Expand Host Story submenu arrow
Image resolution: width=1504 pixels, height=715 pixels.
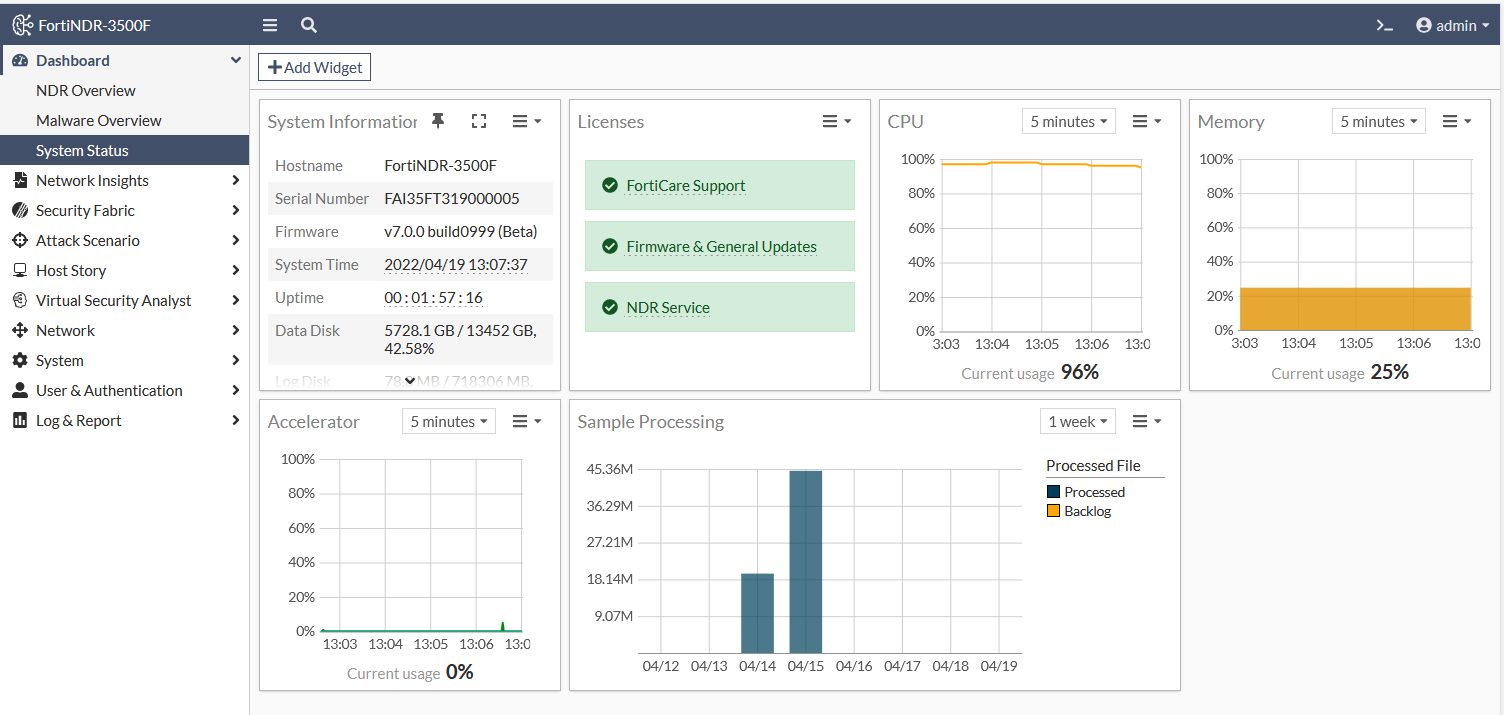tap(236, 271)
